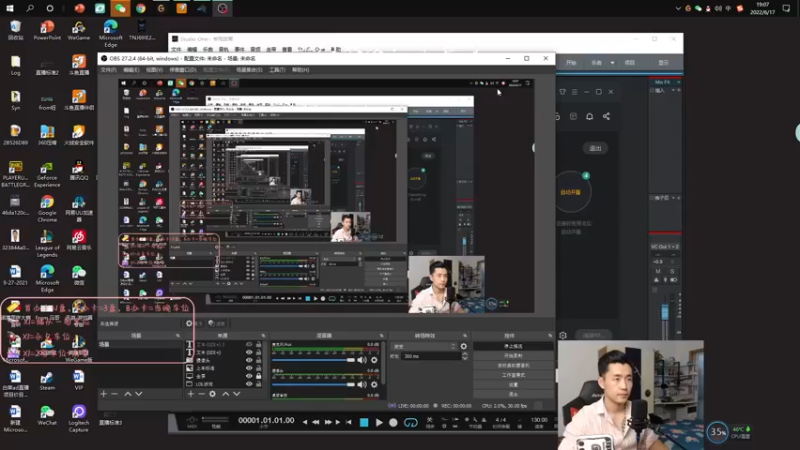Expand the 插入 inserts dropdown in Studio One mixer
This screenshot has width=800, height=450.
click(x=673, y=90)
